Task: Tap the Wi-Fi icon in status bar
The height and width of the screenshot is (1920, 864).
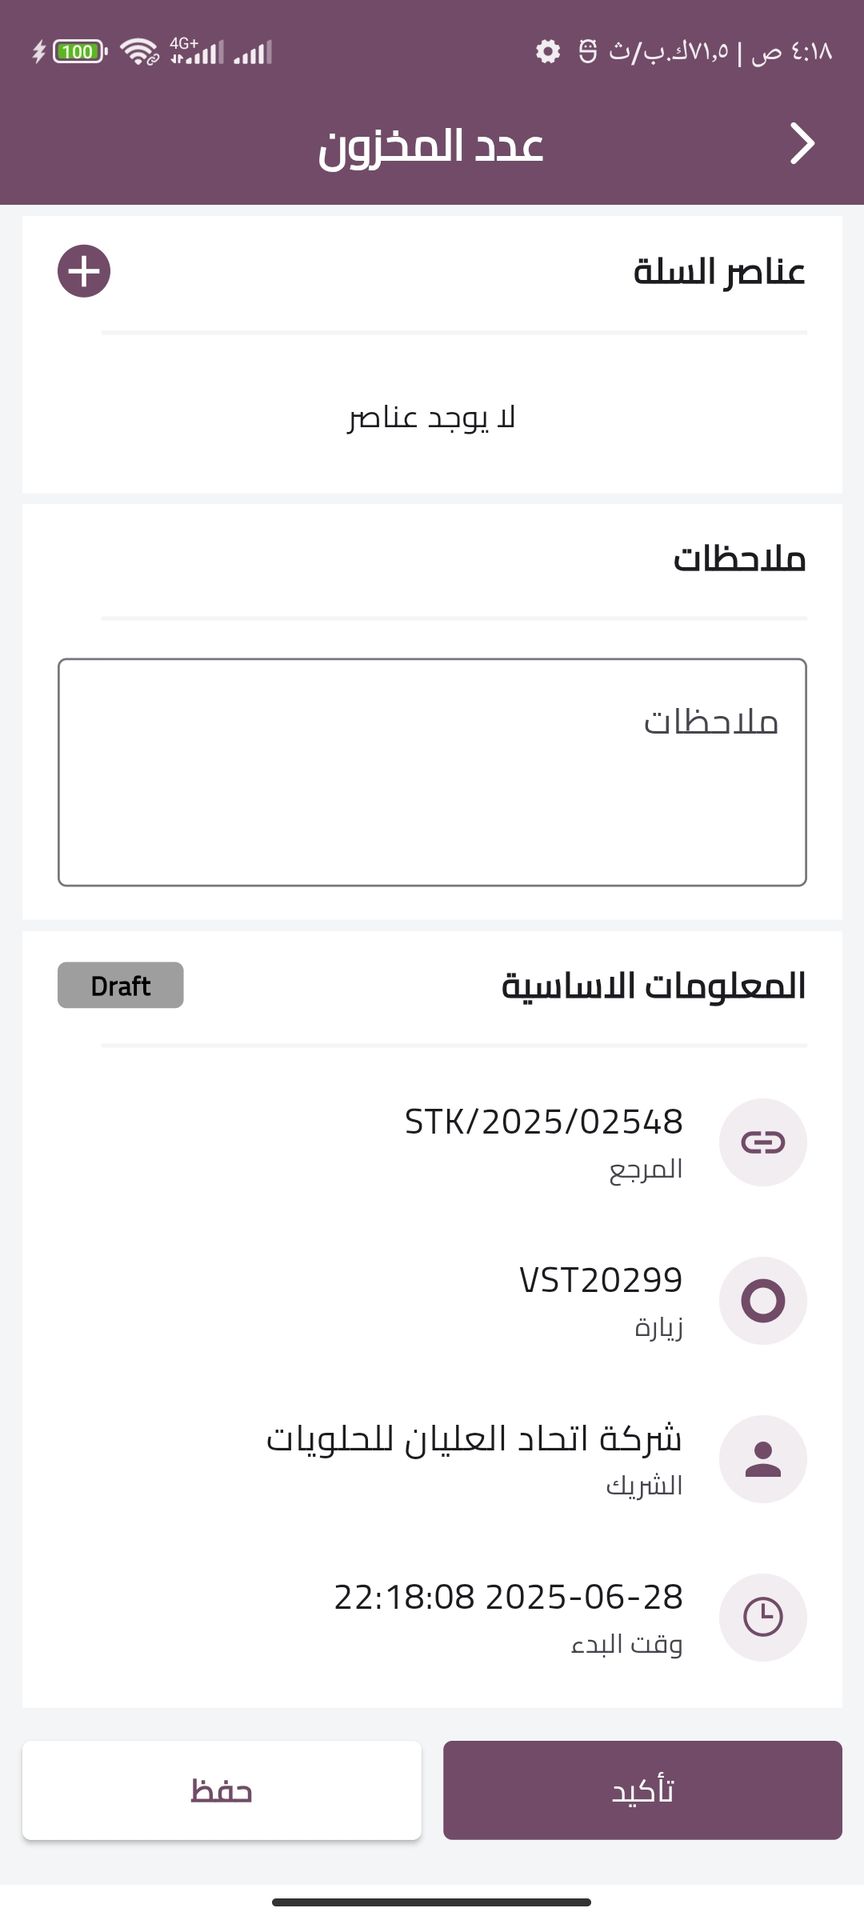Action: click(139, 51)
